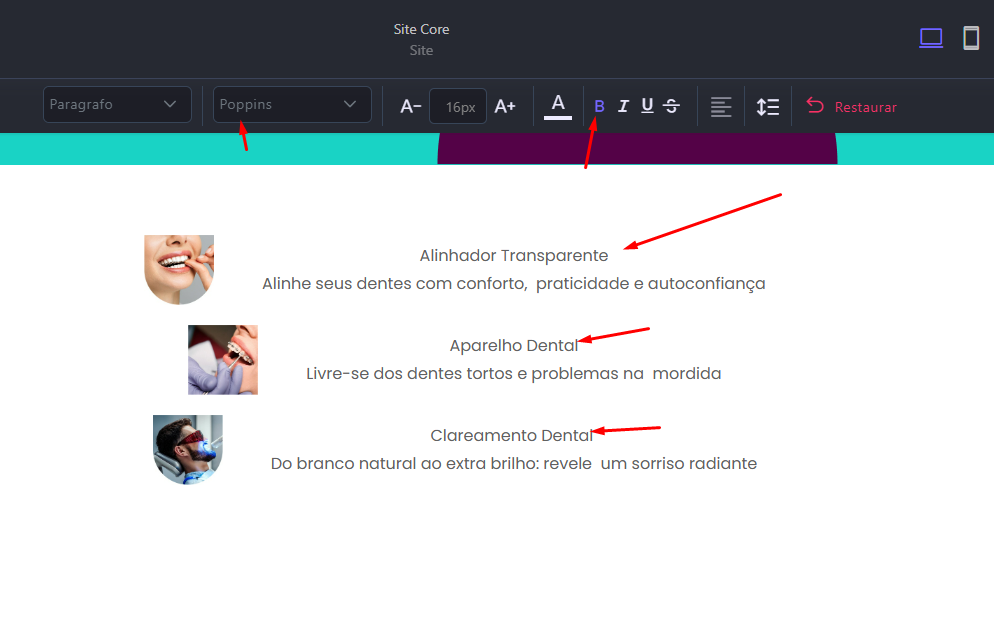
Task: Open text alignment options
Action: [721, 106]
